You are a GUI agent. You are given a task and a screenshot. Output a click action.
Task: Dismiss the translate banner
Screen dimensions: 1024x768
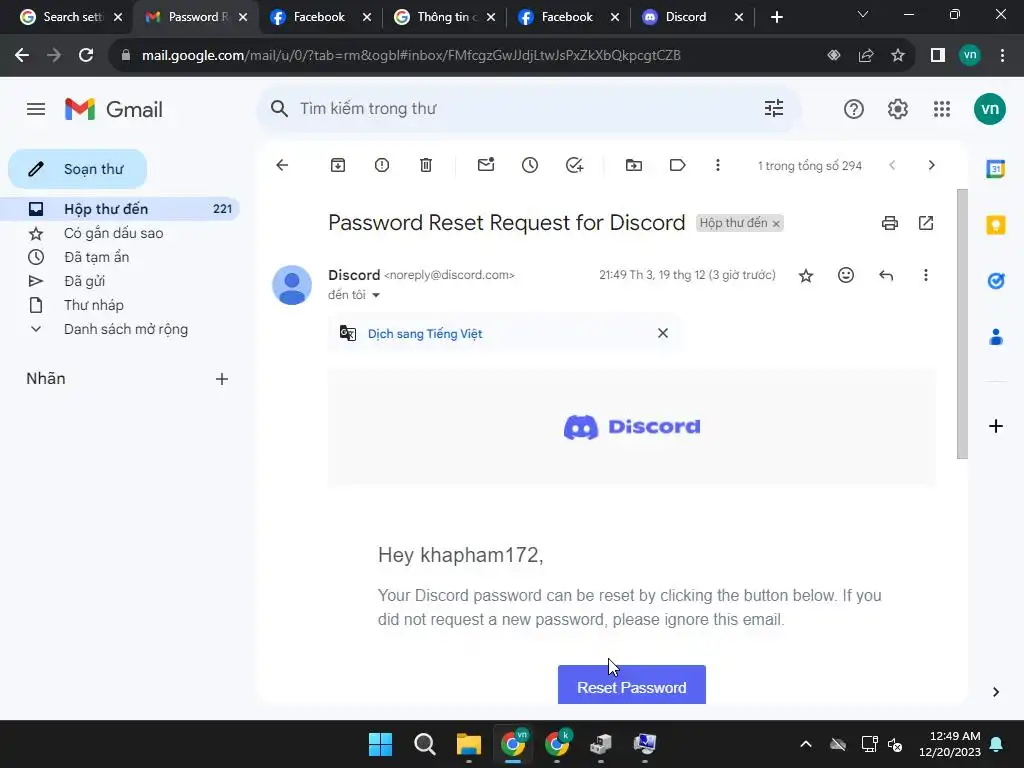(663, 333)
